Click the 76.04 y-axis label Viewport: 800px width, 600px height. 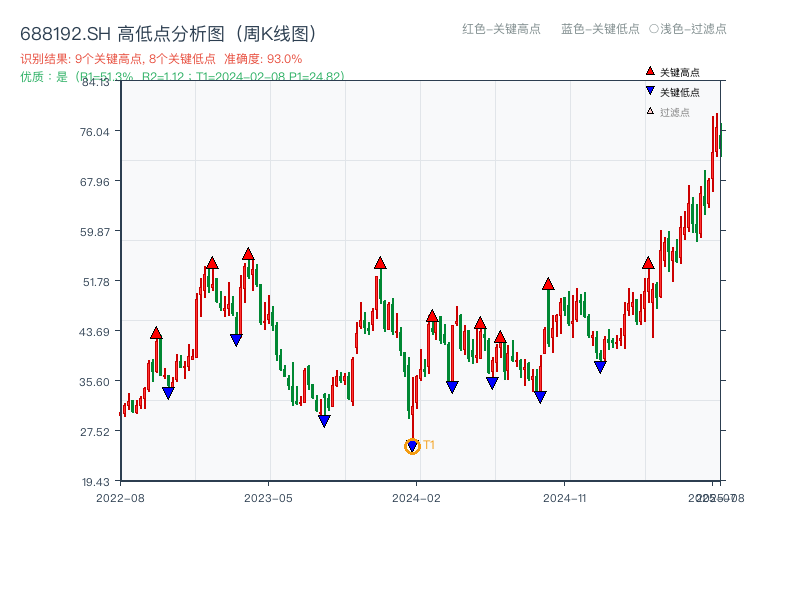(94, 132)
